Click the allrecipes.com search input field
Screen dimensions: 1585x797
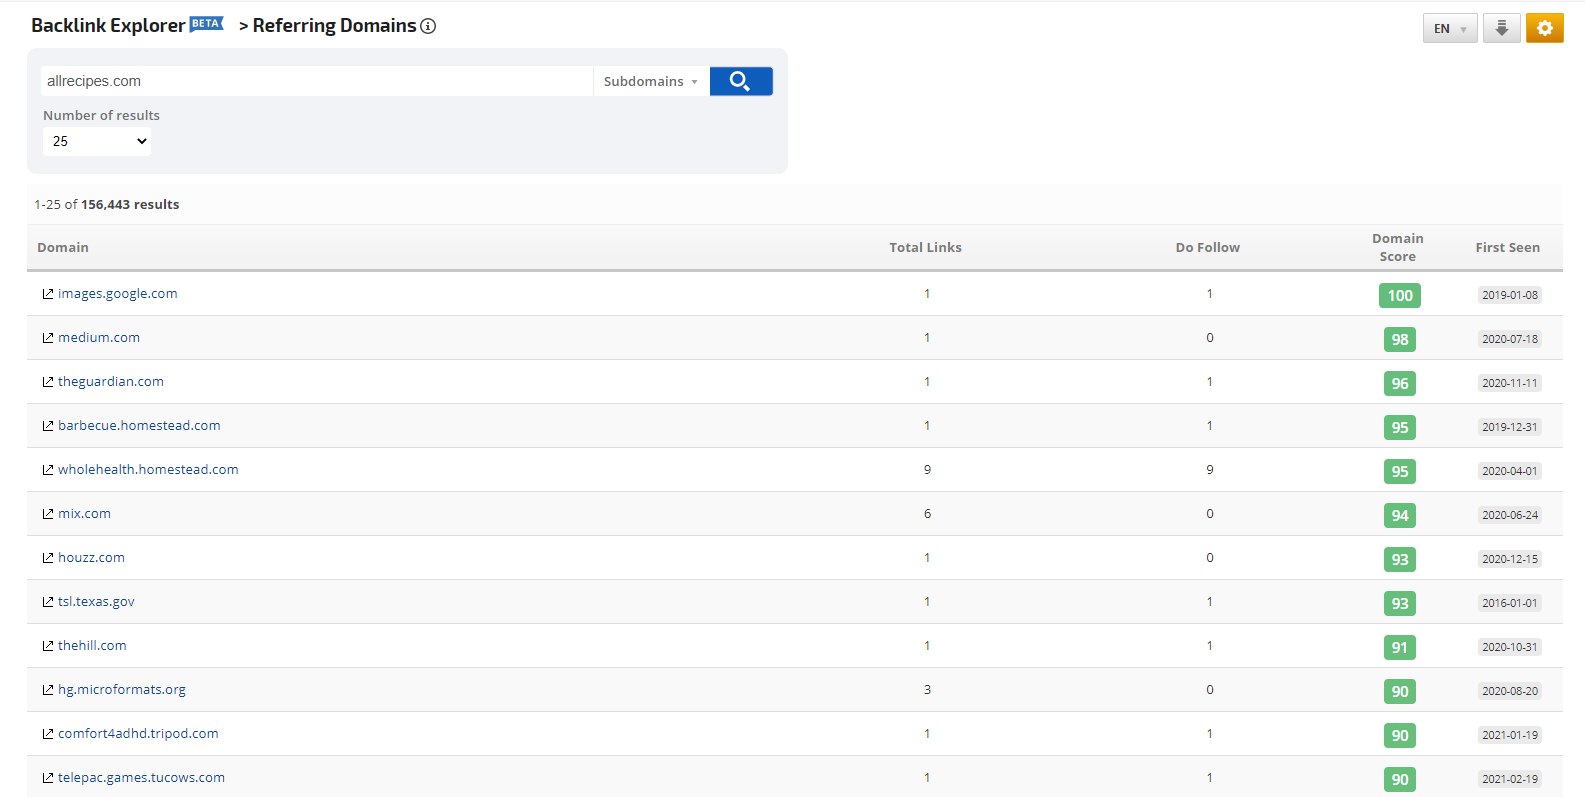(x=316, y=81)
